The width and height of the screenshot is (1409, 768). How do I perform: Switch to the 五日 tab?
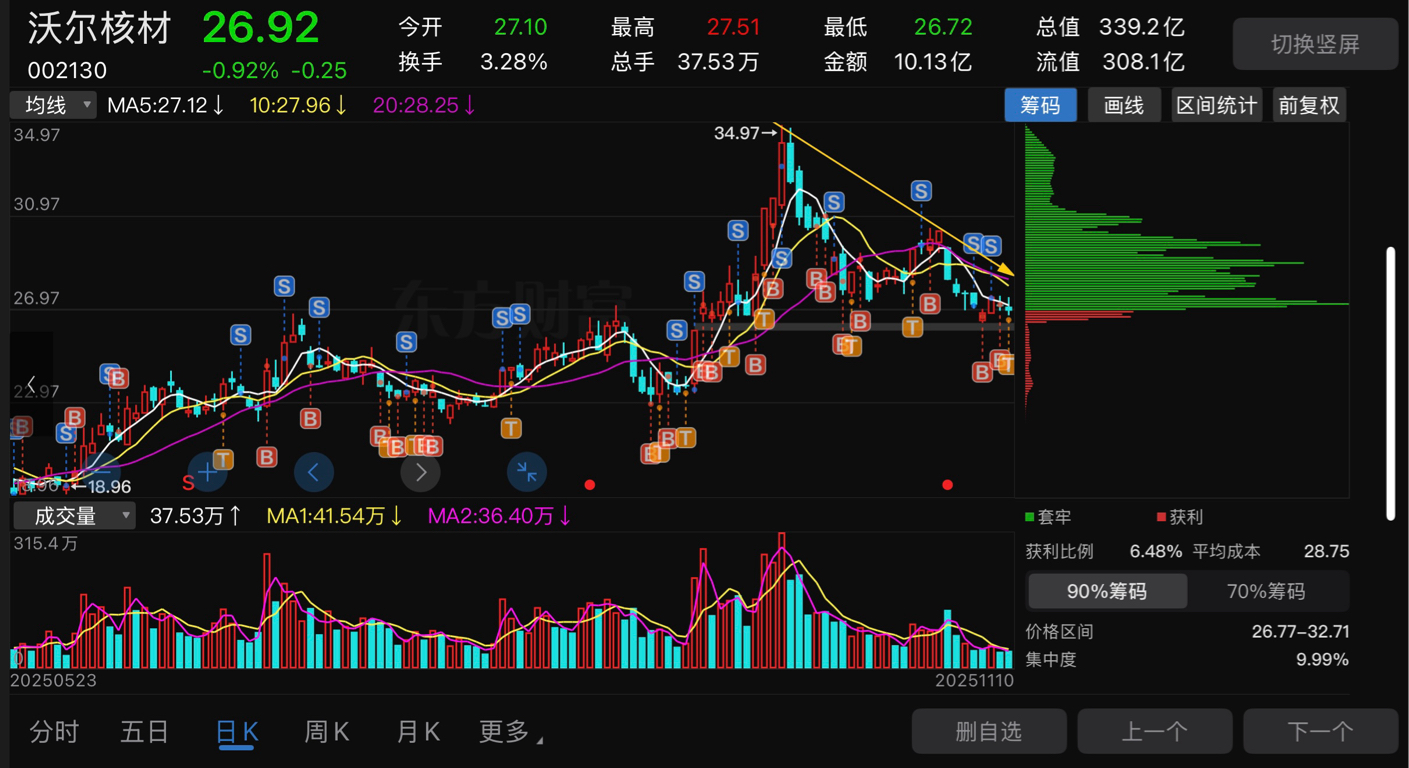point(145,732)
